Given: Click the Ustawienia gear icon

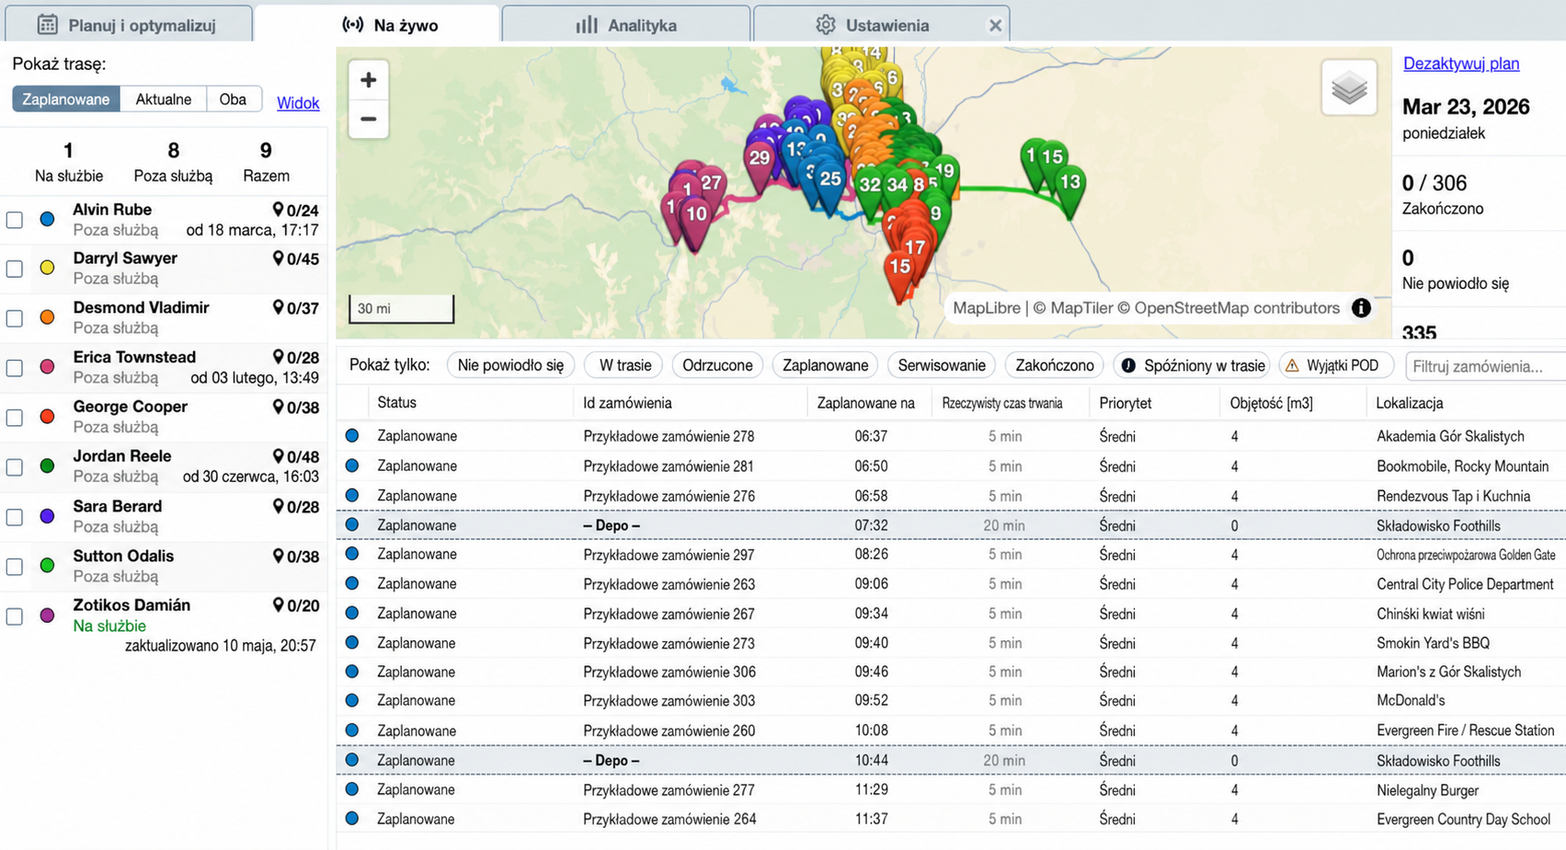Looking at the screenshot, I should click(x=825, y=25).
